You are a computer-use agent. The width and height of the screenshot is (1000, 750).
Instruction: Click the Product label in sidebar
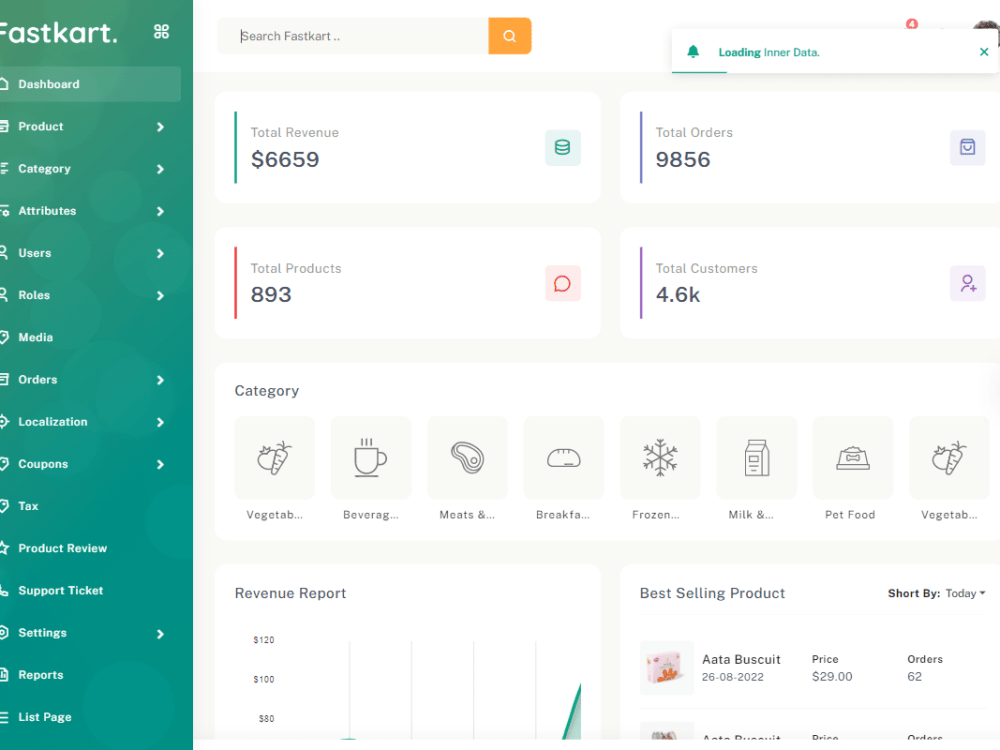pyautogui.click(x=41, y=126)
